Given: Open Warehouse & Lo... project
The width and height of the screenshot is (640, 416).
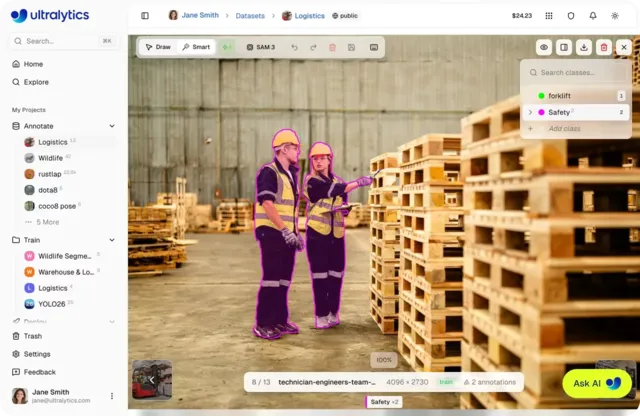Looking at the screenshot, I should click(66, 272).
